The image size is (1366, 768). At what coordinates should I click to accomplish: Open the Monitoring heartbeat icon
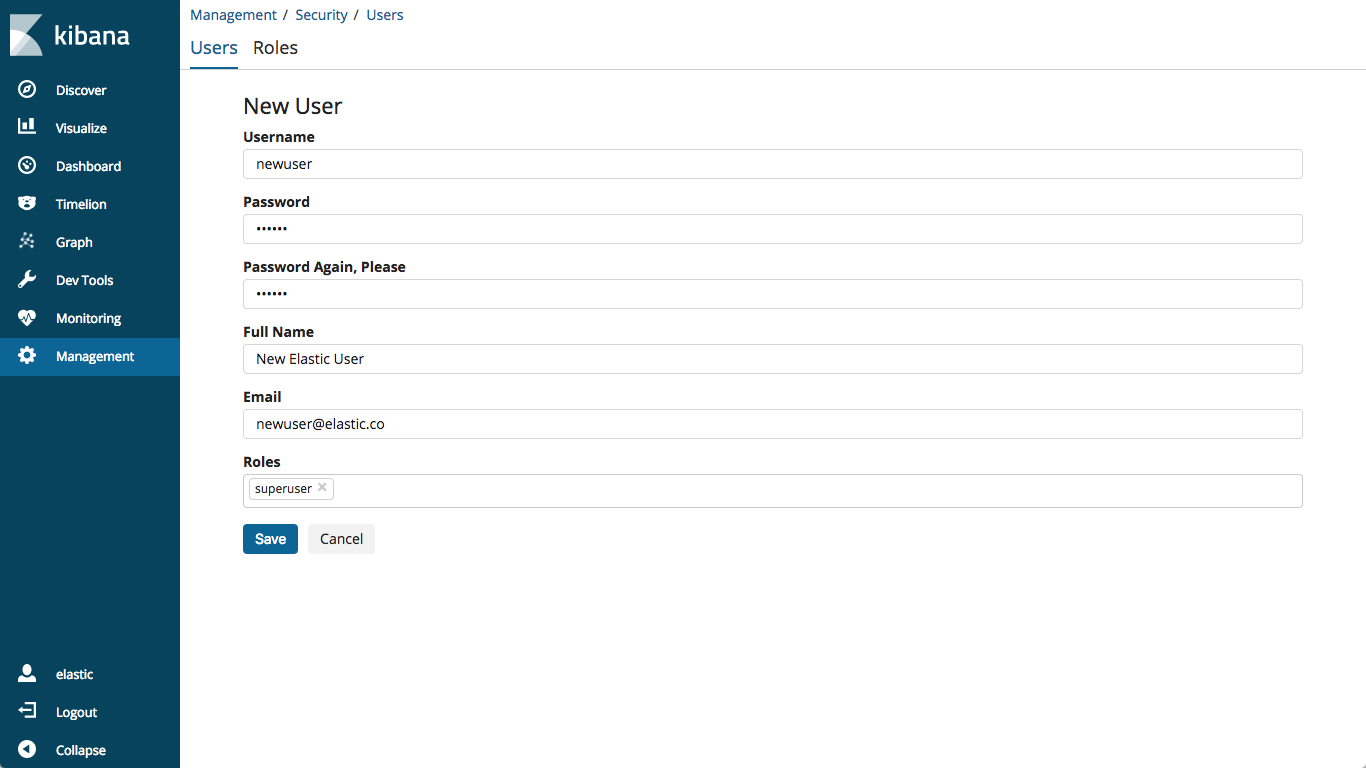27,317
